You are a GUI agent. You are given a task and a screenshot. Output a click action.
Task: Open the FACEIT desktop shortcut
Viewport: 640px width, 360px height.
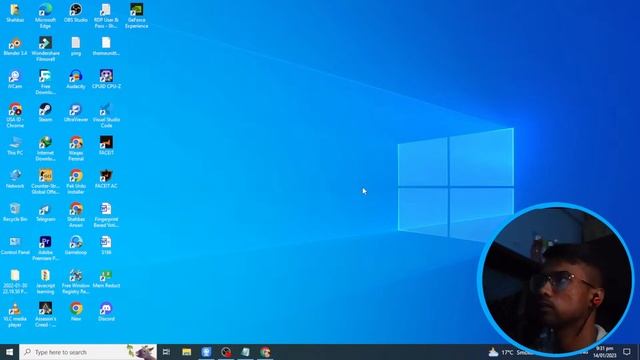point(106,146)
